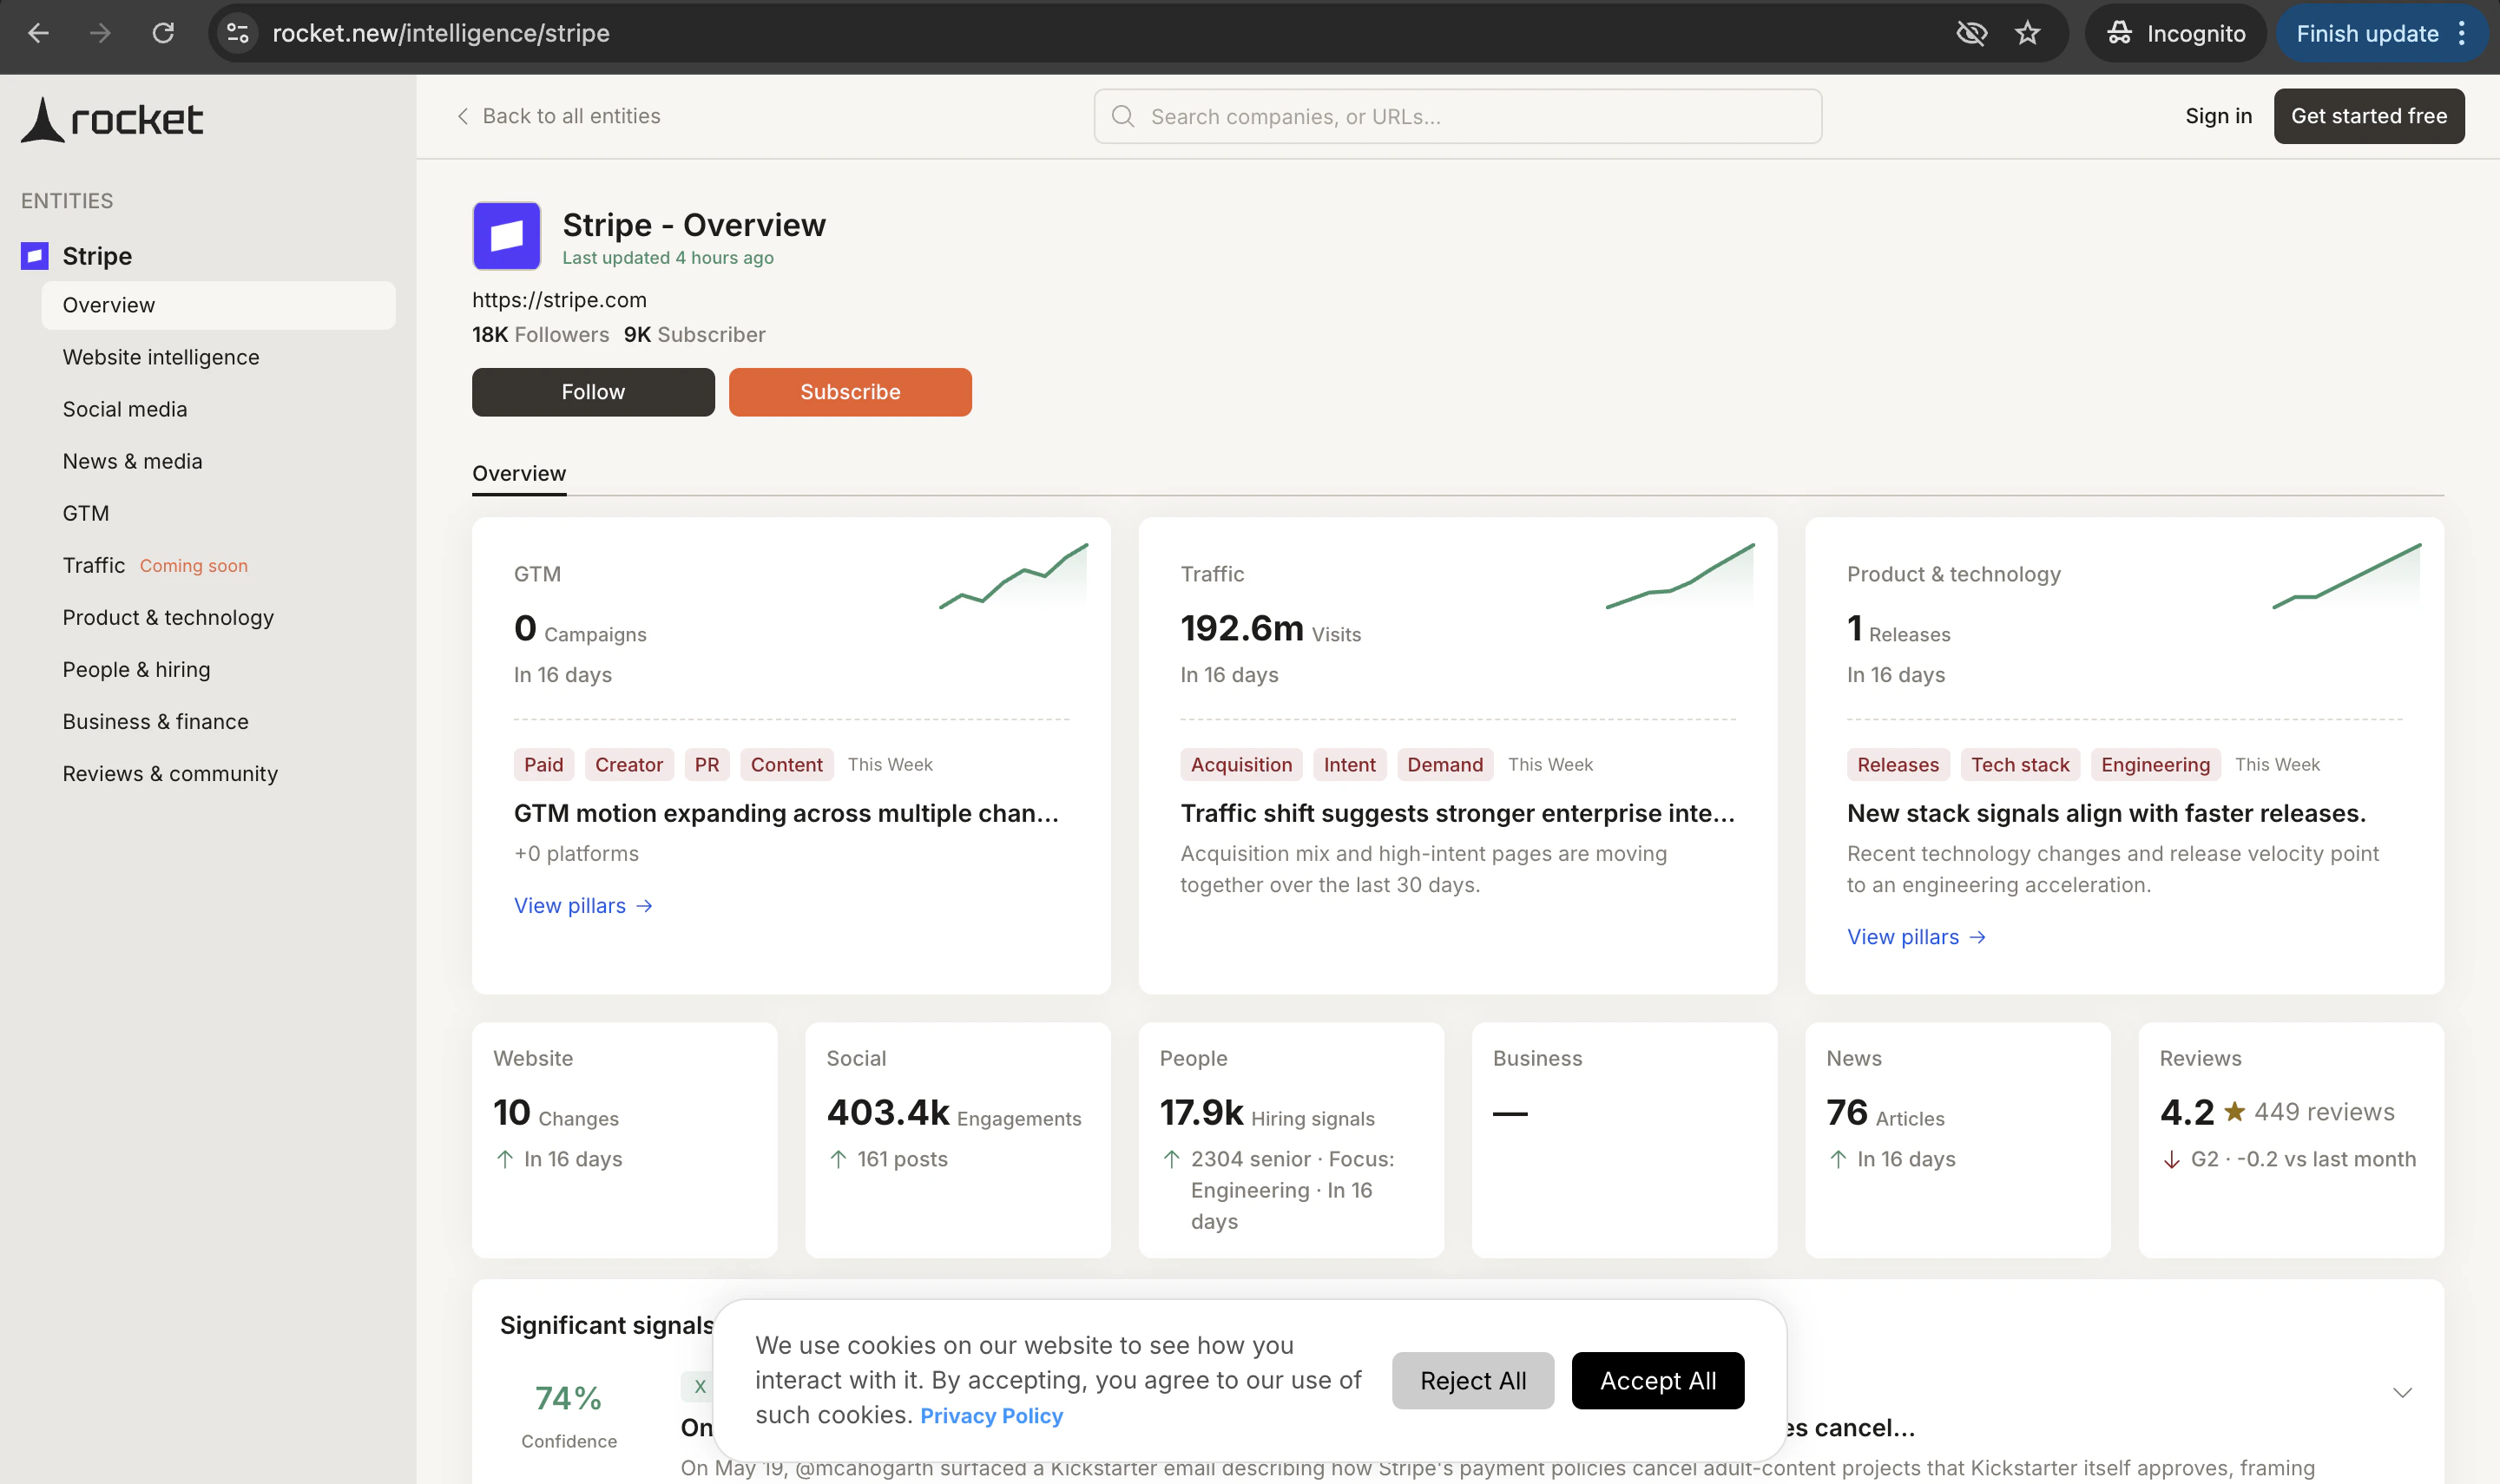Click the browser forward arrow
2500x1484 pixels.
100,33
